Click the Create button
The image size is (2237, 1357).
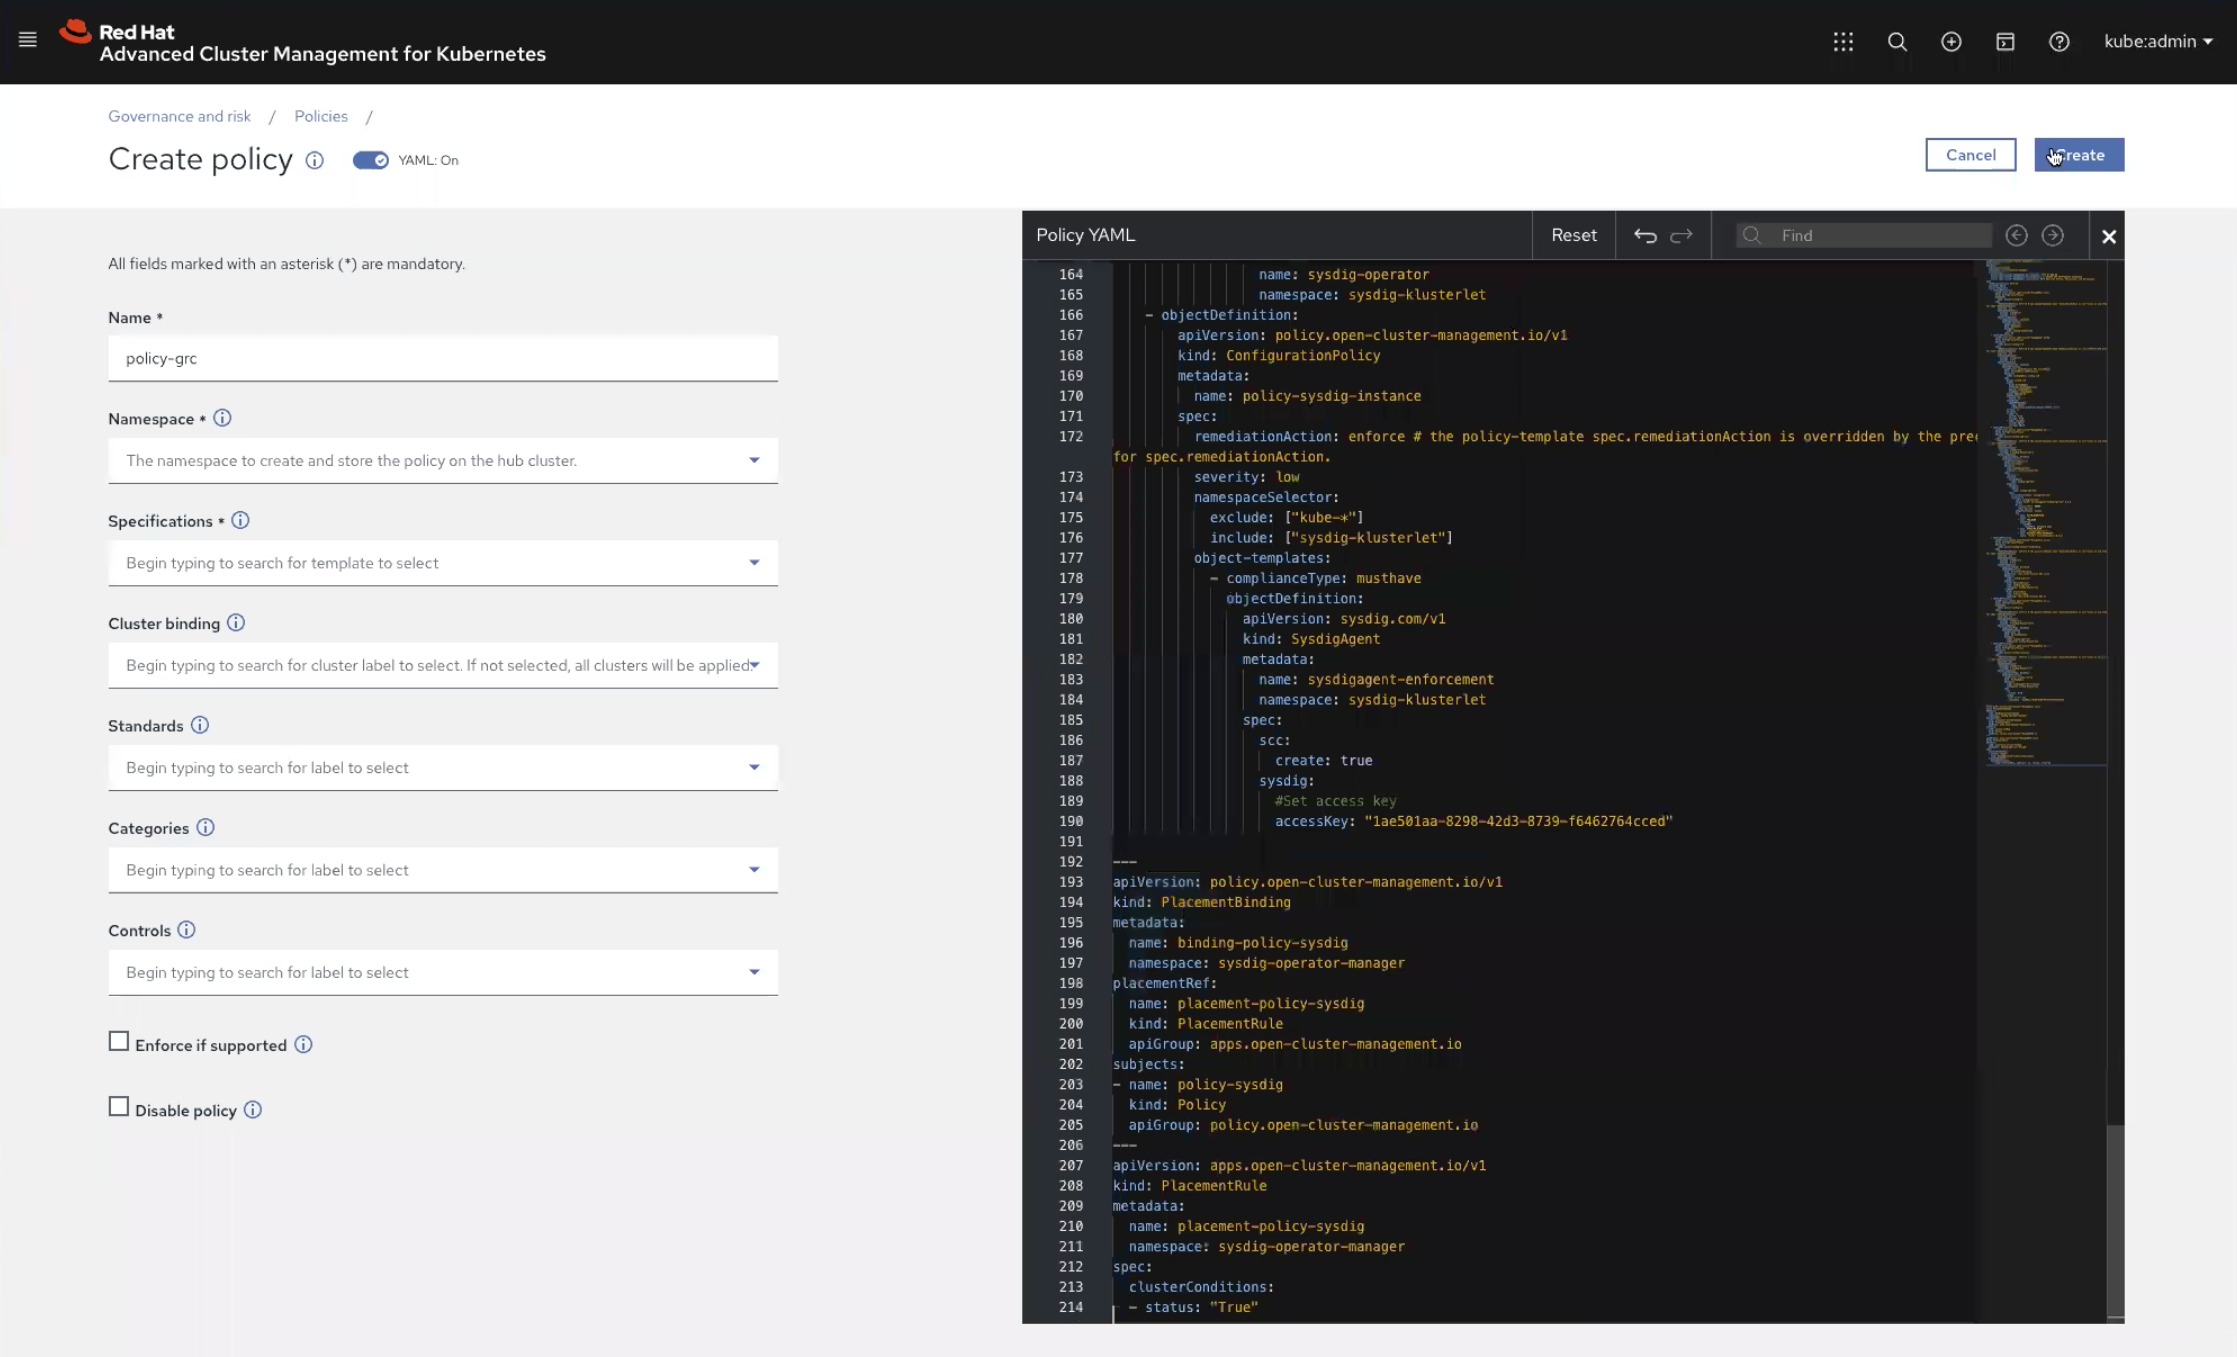pos(2079,154)
